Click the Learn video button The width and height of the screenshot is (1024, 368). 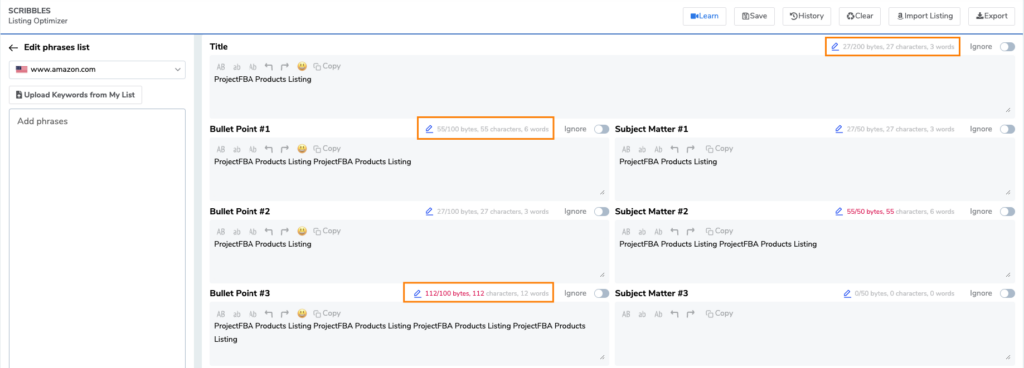(x=705, y=16)
